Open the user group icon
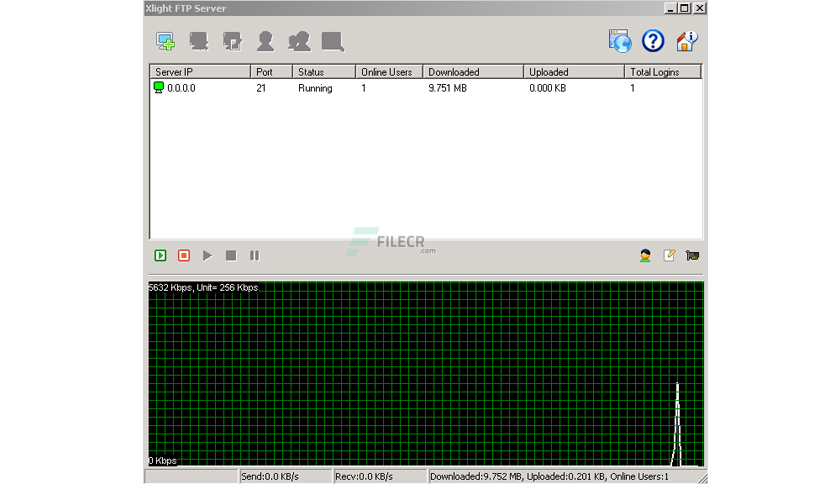This screenshot has width=836, height=484. 299,41
